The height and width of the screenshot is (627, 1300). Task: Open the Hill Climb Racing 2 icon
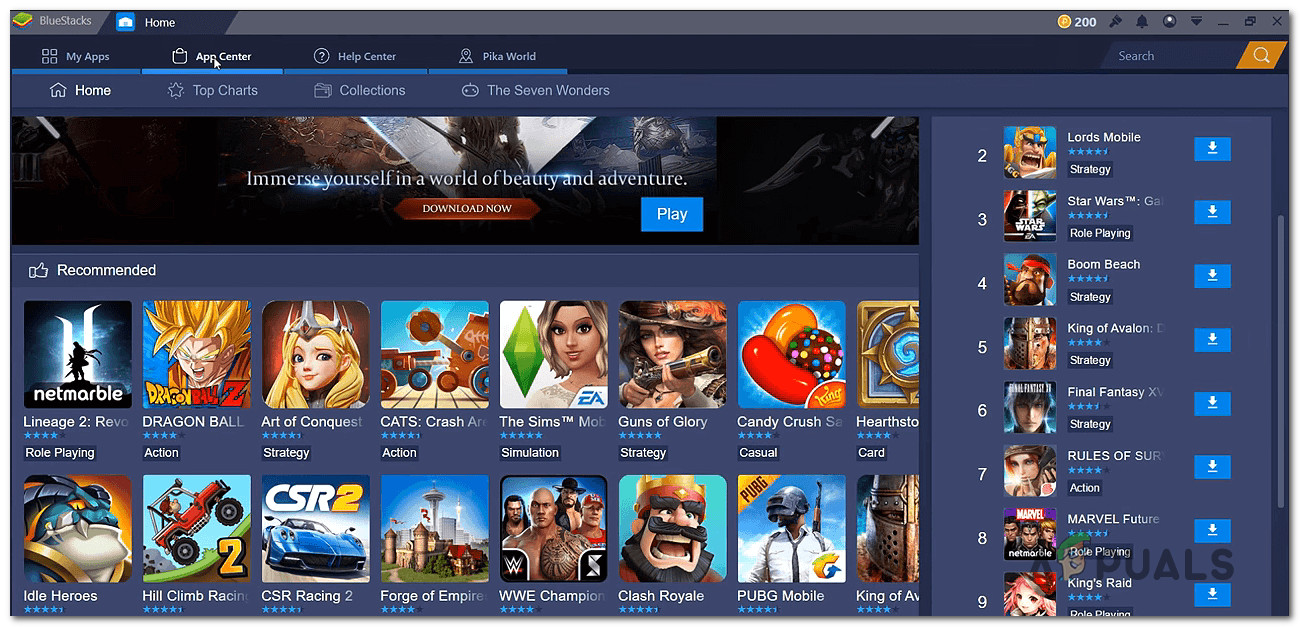tap(197, 529)
